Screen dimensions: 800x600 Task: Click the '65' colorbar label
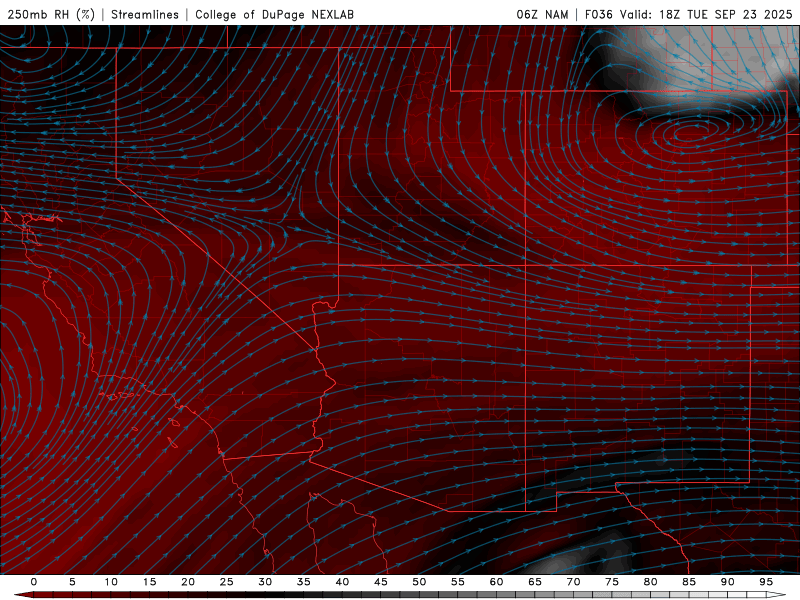(535, 582)
